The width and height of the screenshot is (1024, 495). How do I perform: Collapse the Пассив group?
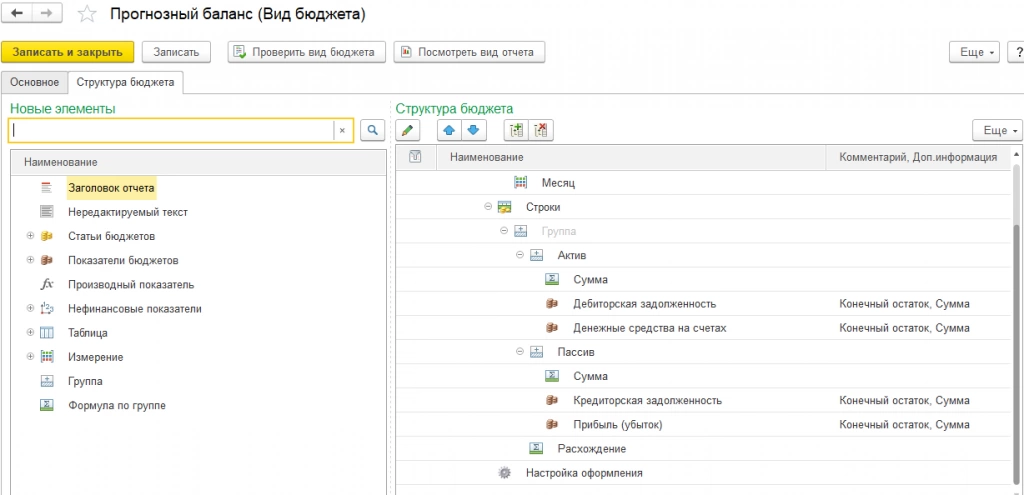point(519,352)
